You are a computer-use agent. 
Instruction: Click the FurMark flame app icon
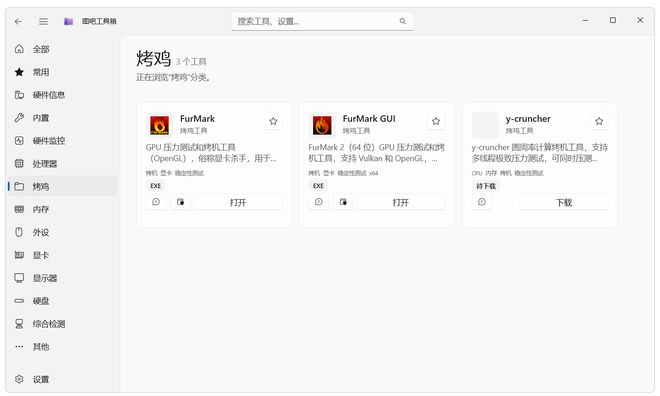click(x=159, y=125)
